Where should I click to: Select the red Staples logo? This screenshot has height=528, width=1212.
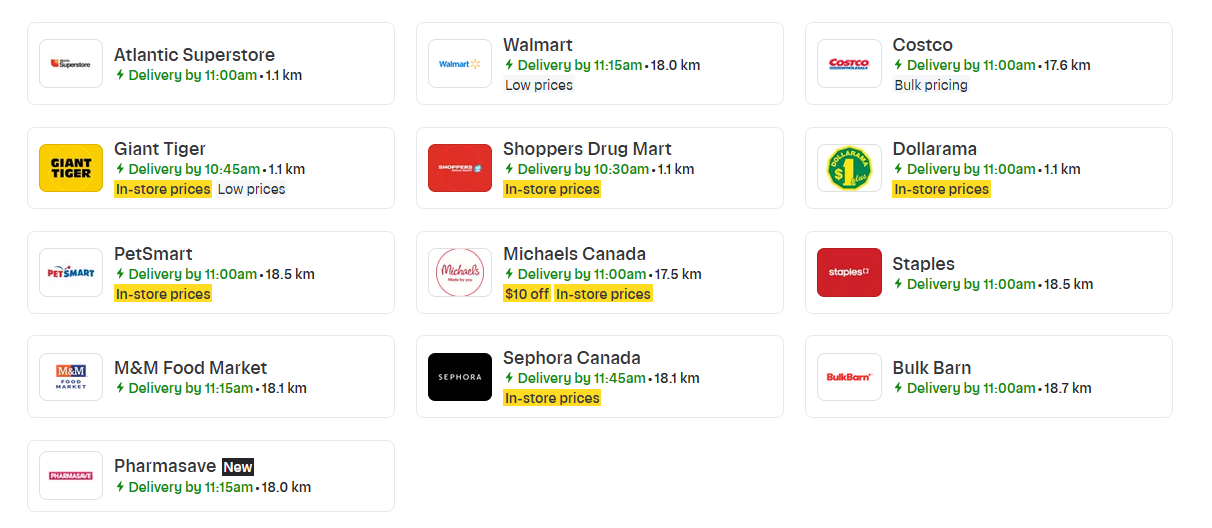pos(849,272)
